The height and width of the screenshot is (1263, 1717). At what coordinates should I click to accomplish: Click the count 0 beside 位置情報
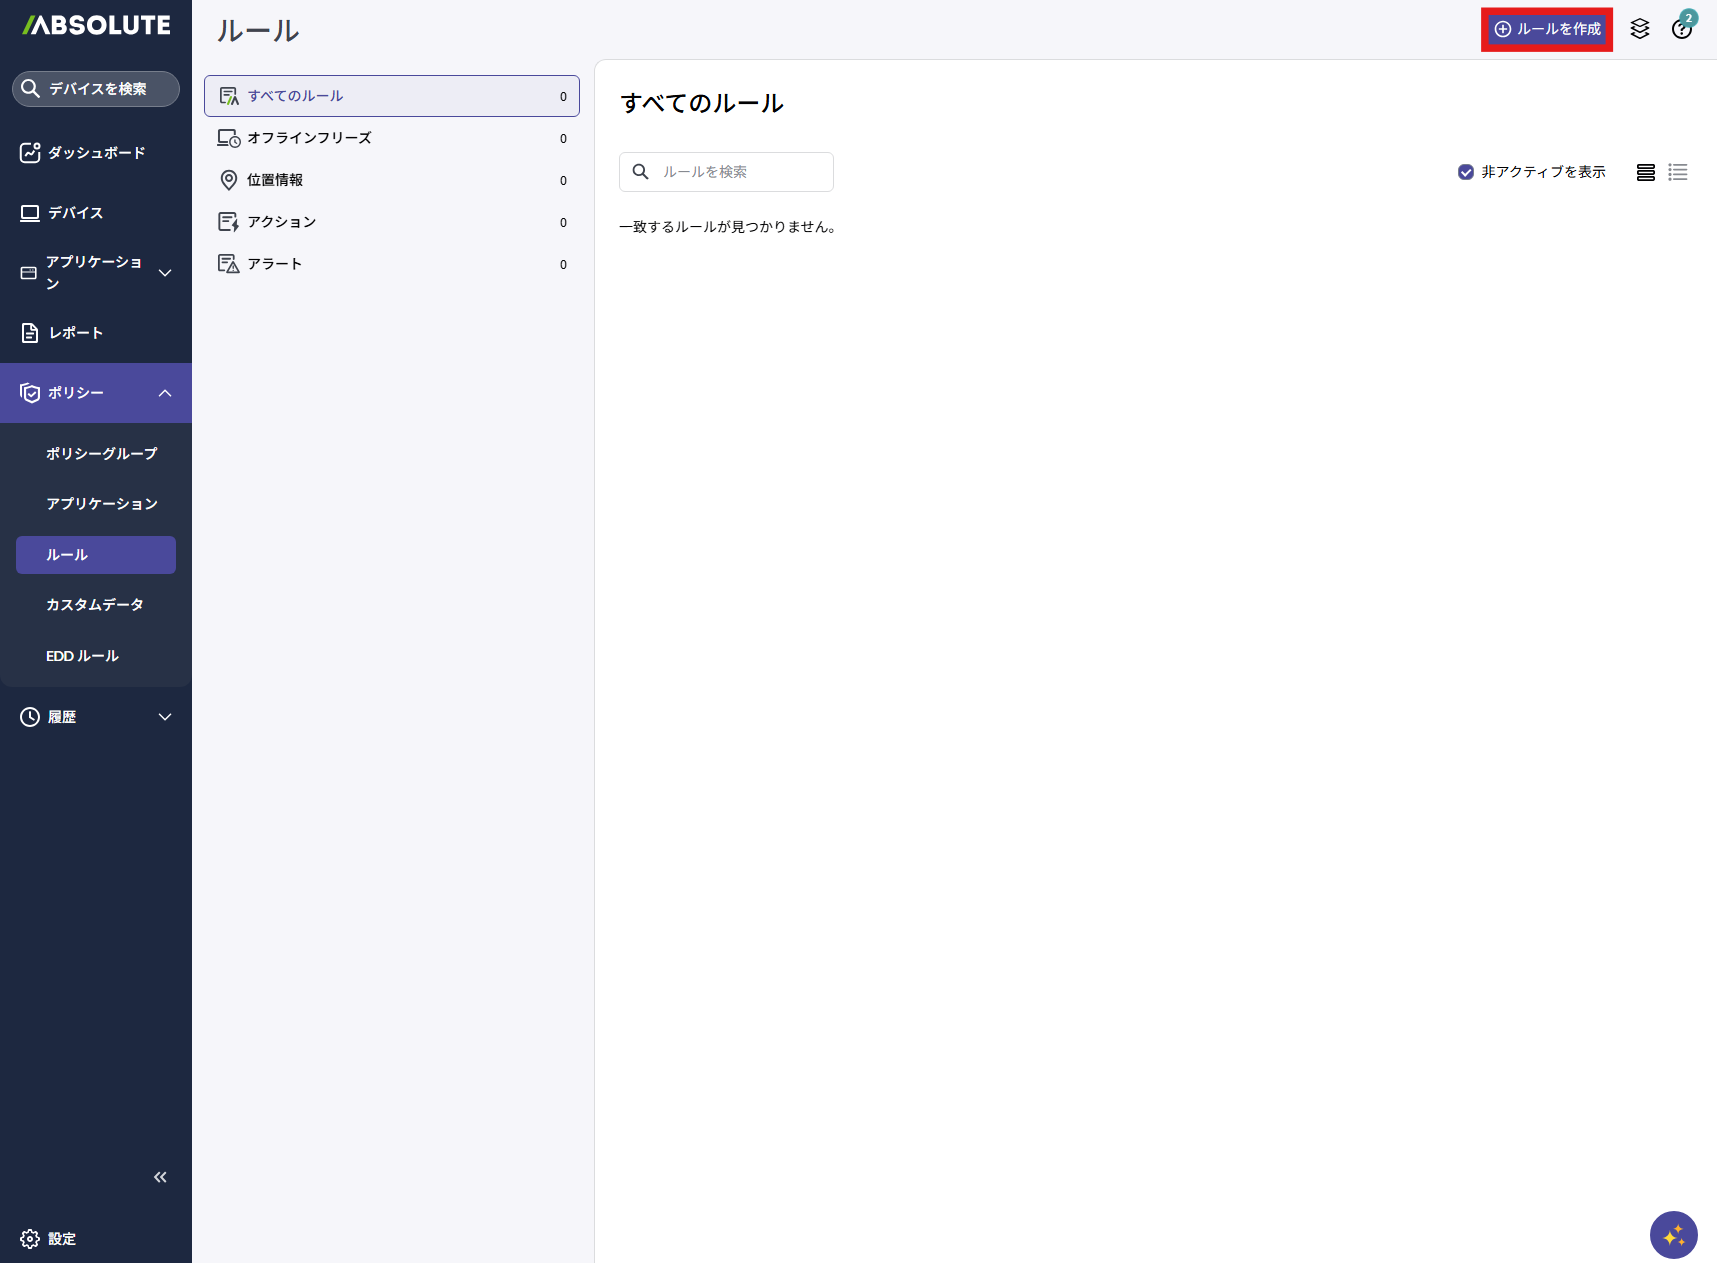pyautogui.click(x=563, y=181)
